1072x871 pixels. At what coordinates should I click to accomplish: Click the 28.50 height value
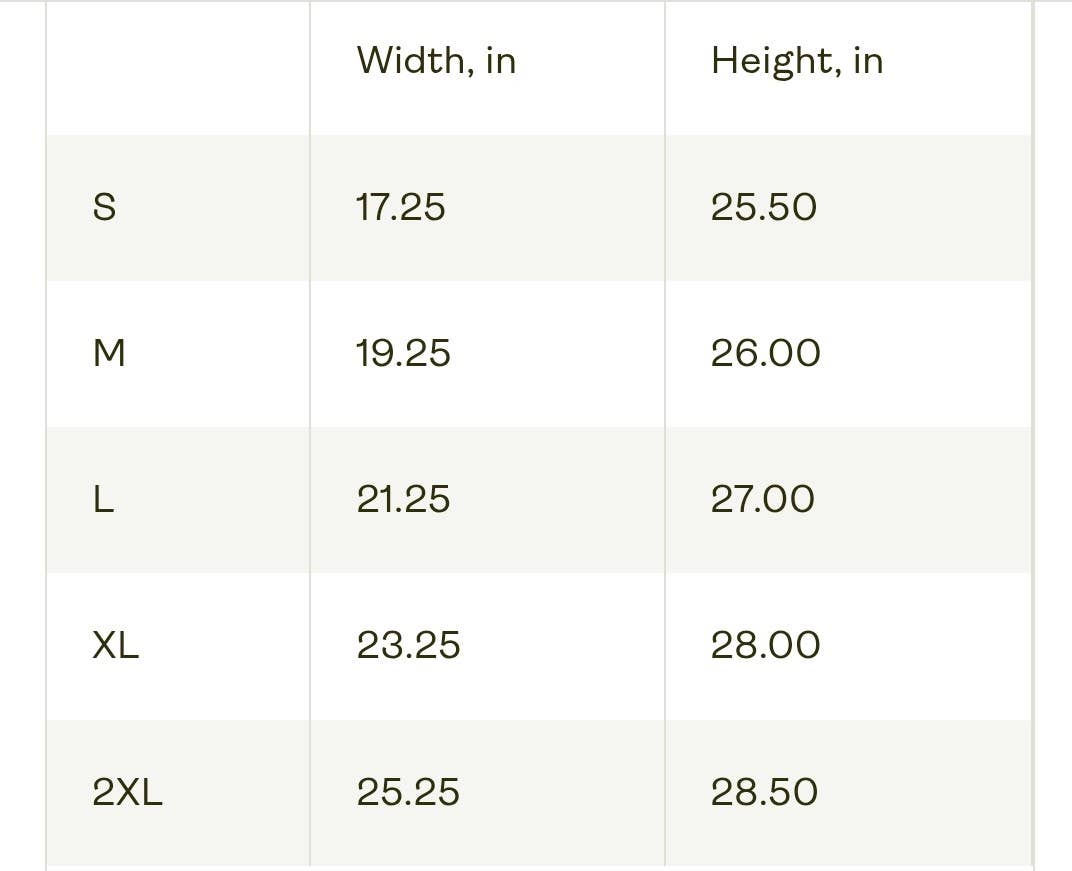pyautogui.click(x=764, y=792)
